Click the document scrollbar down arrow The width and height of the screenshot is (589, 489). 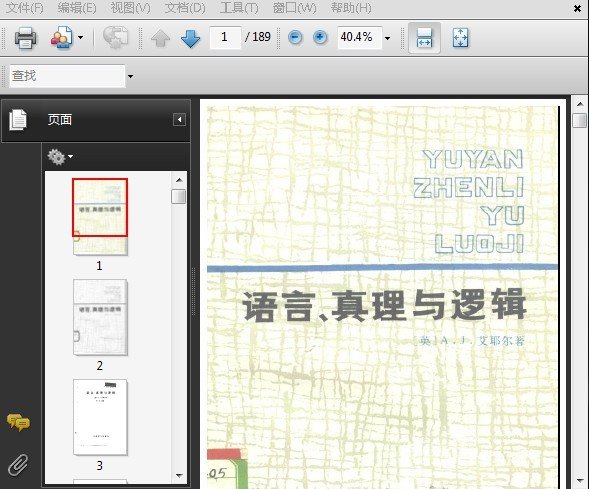580,481
